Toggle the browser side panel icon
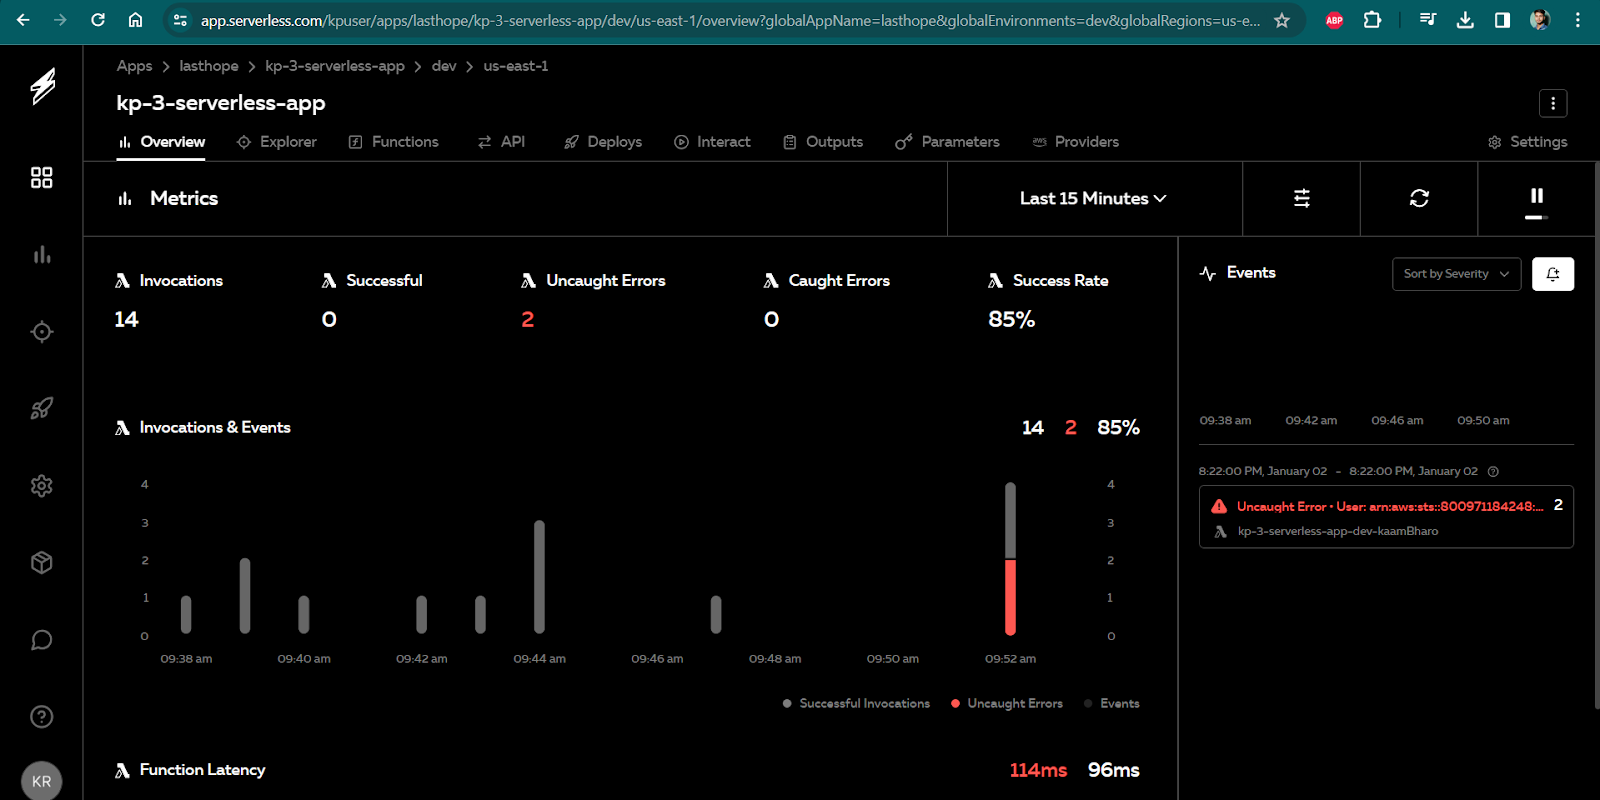This screenshot has width=1600, height=800. click(x=1502, y=20)
